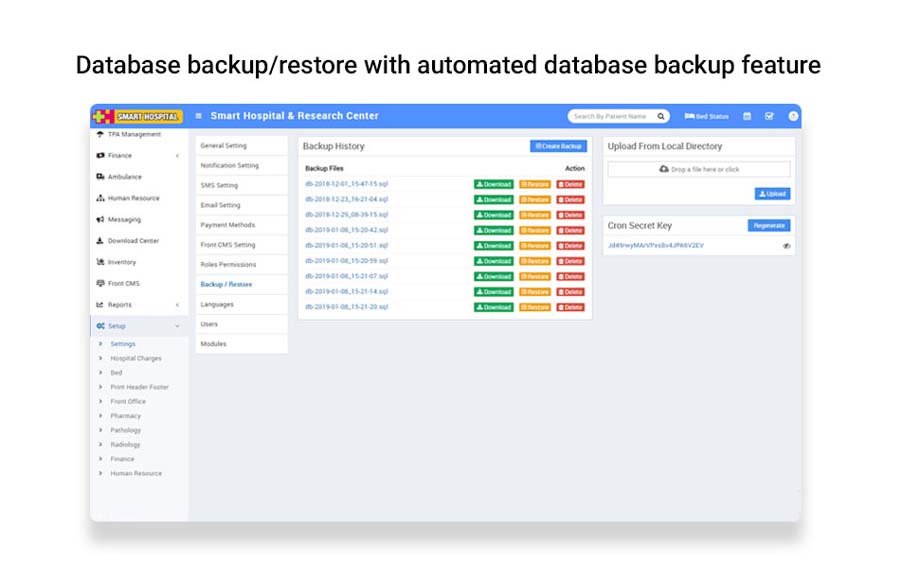
Task: Open the task checklist icon in header
Action: click(x=769, y=116)
